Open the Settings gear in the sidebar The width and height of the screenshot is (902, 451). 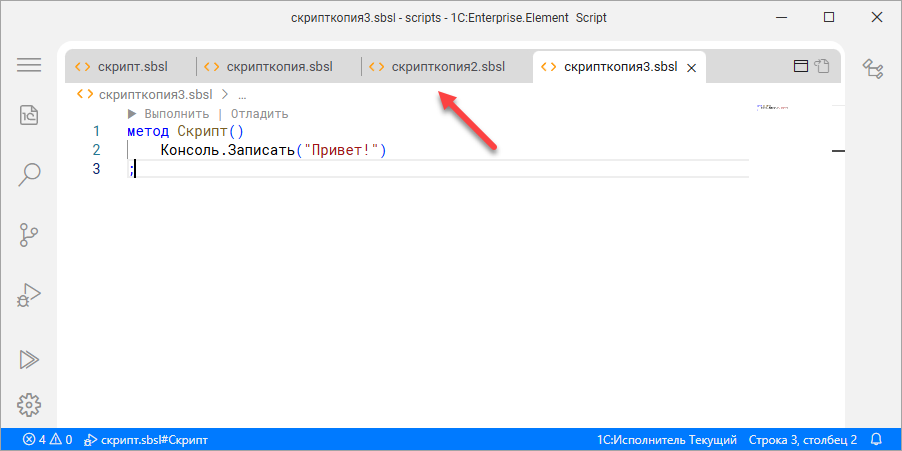[x=29, y=405]
